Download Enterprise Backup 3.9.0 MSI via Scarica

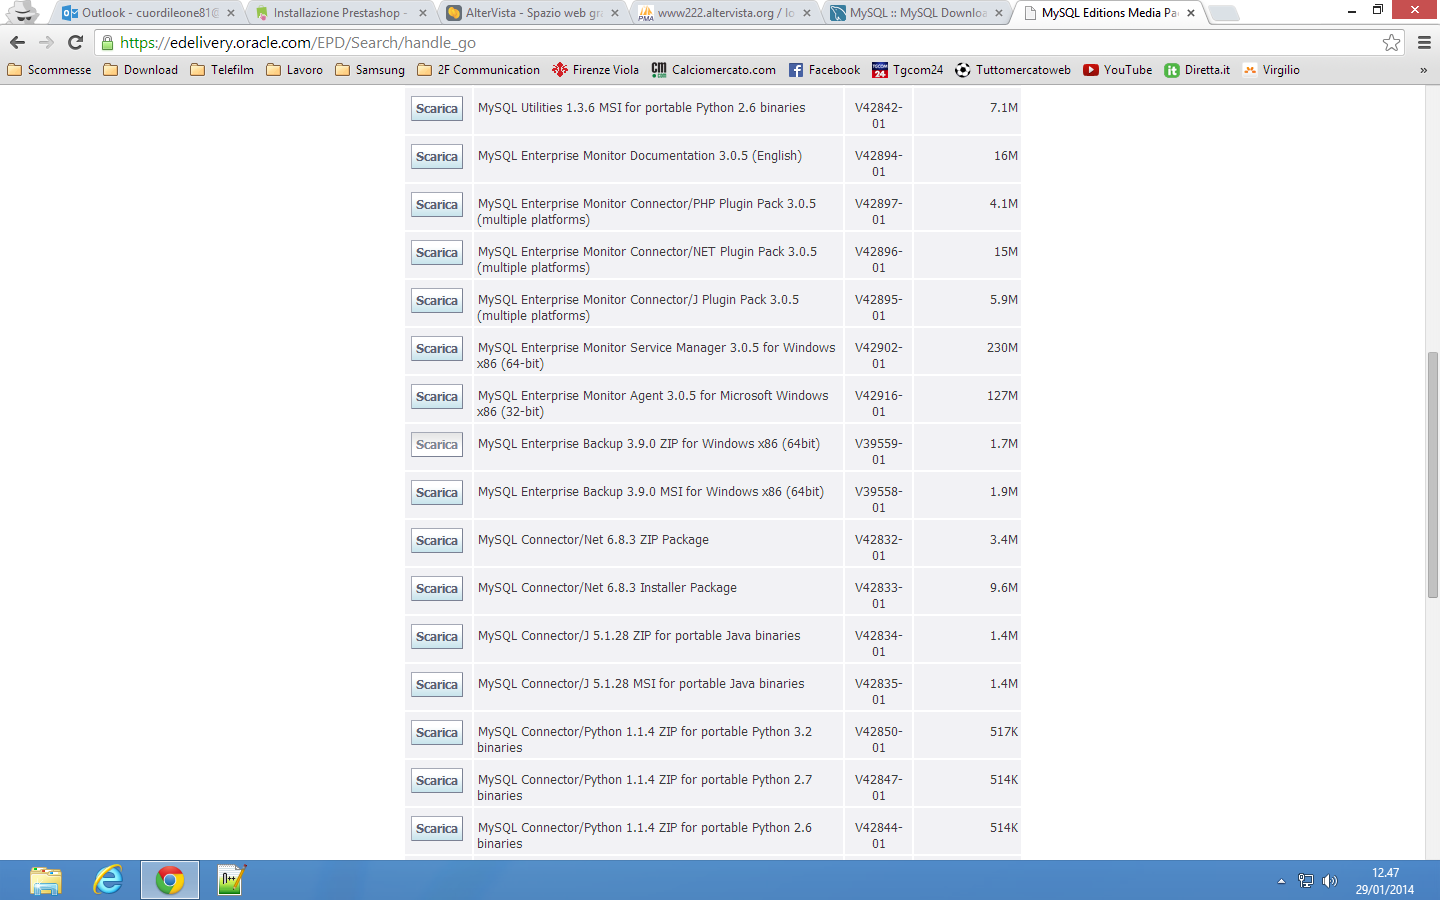437,493
